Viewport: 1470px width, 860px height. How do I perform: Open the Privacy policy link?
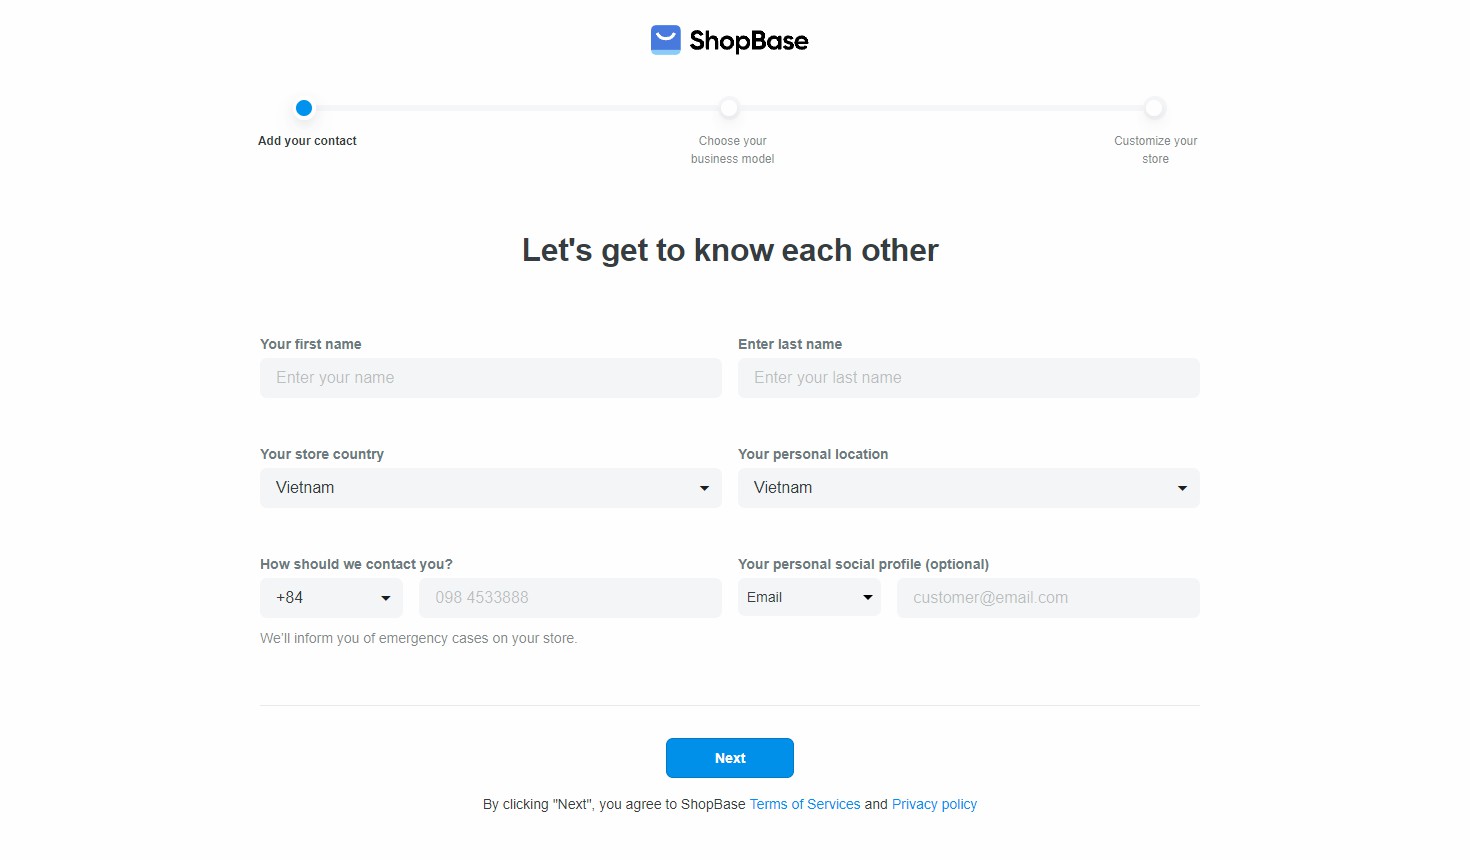coord(934,804)
